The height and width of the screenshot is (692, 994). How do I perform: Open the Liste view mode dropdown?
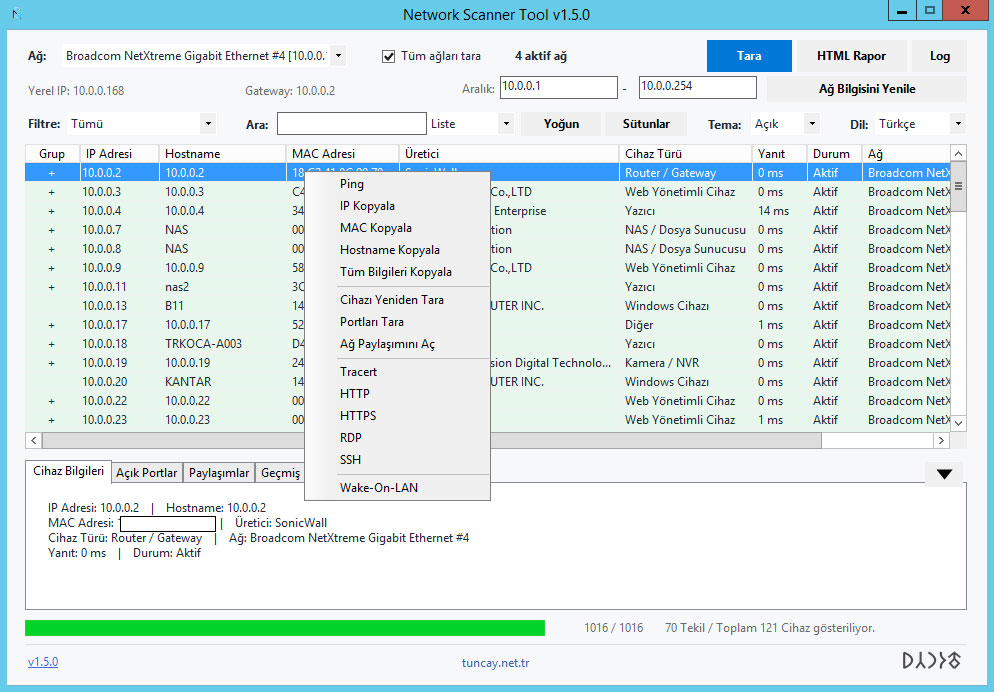pos(506,124)
